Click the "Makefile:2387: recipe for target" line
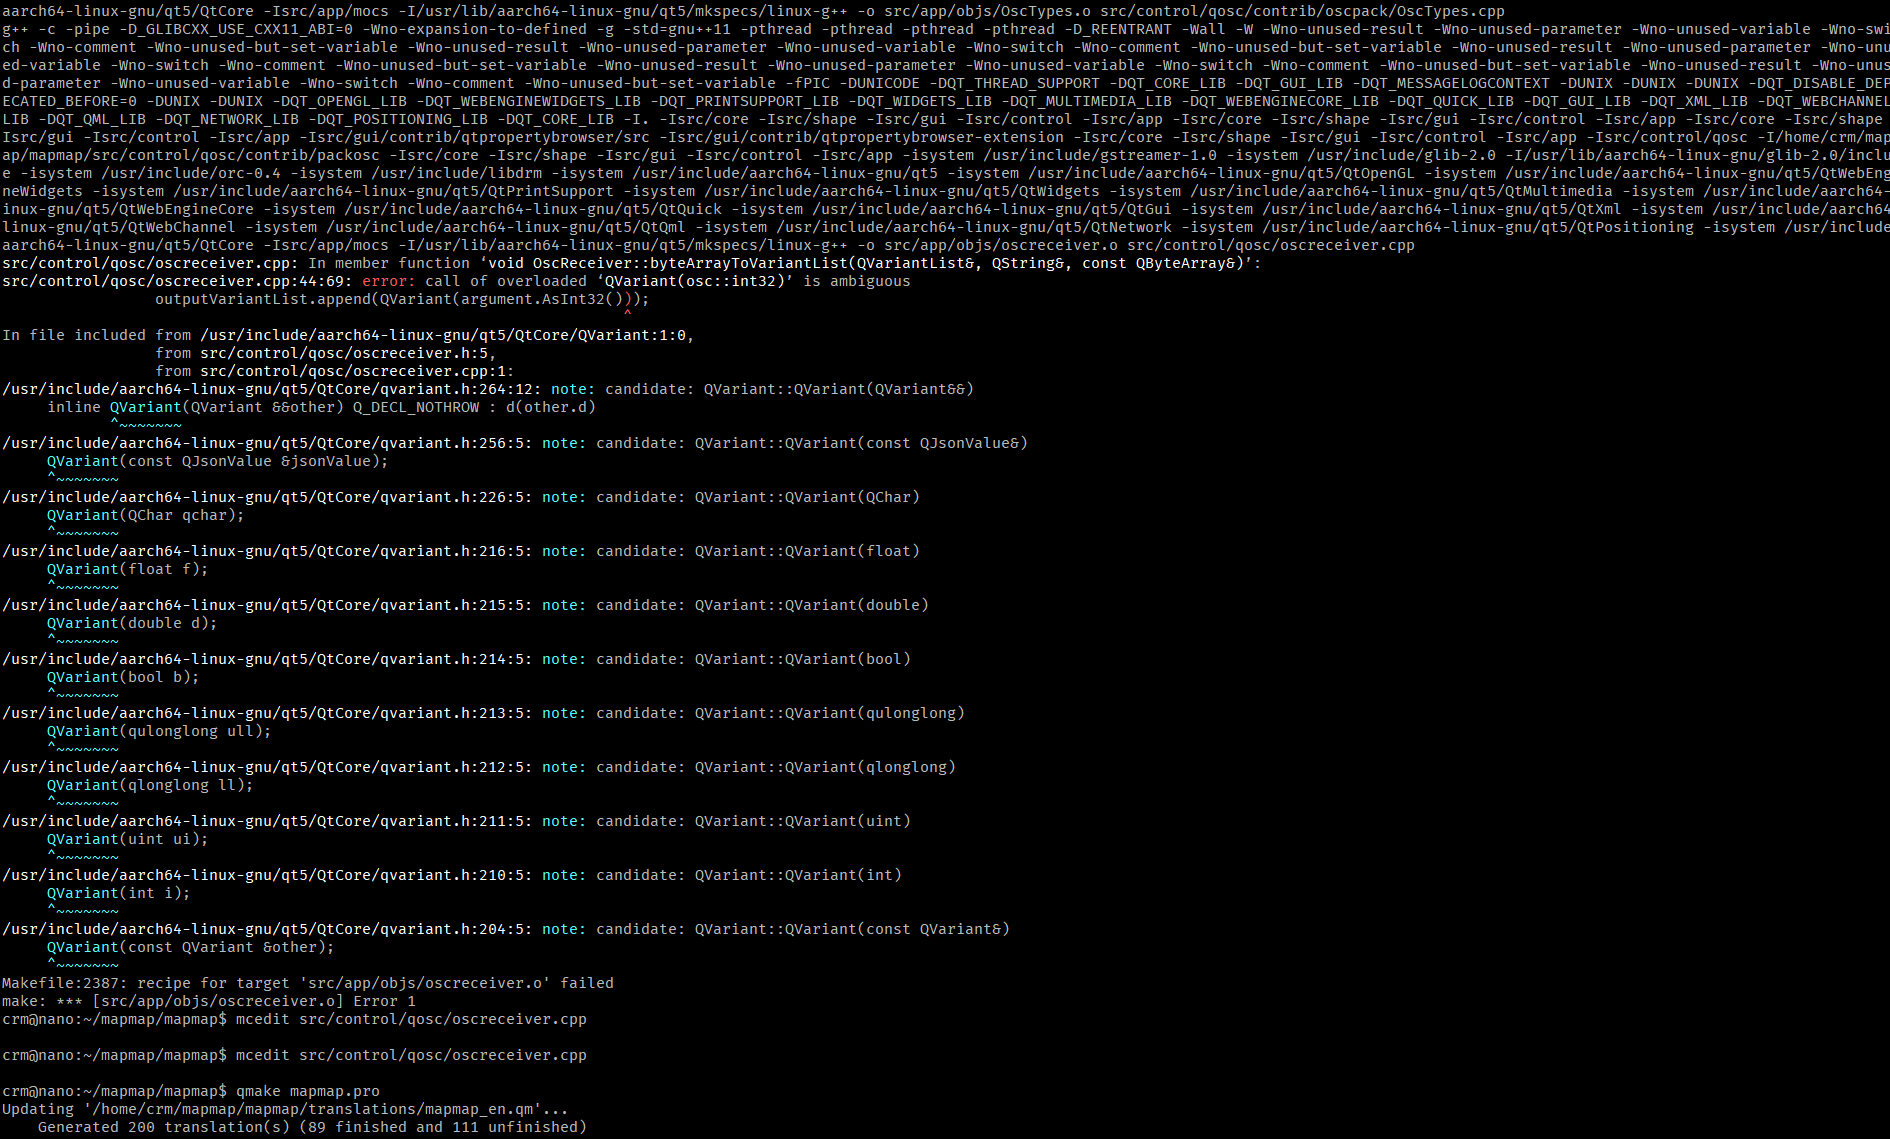1890x1139 pixels. tap(308, 983)
